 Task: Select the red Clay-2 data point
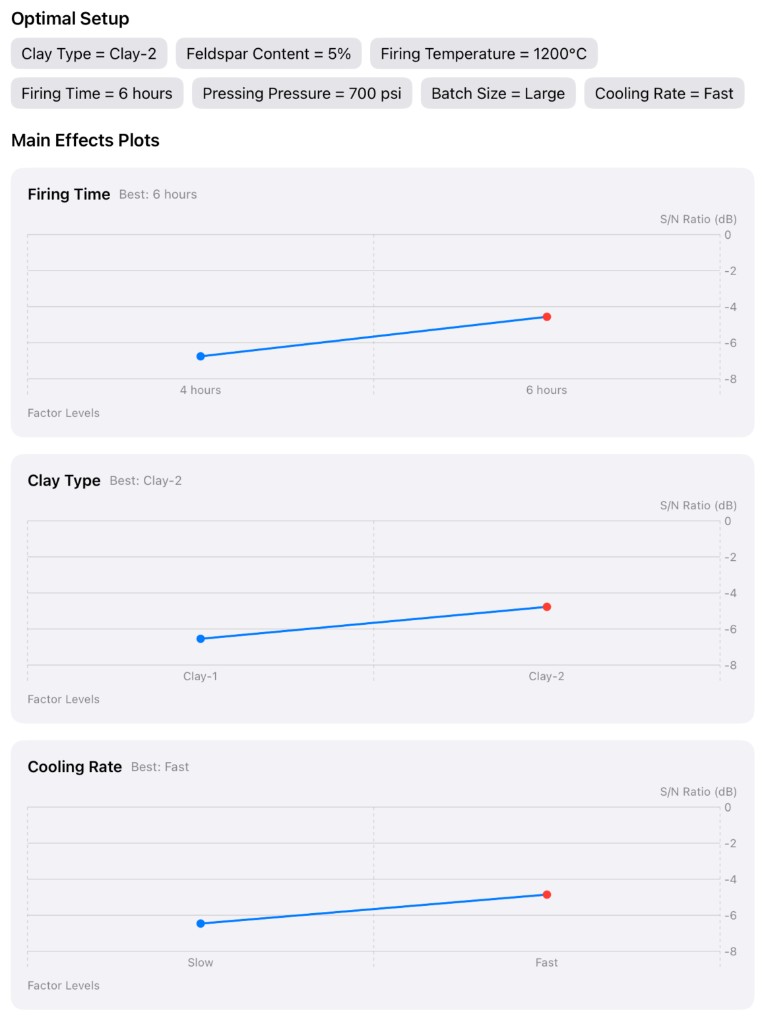coord(547,607)
